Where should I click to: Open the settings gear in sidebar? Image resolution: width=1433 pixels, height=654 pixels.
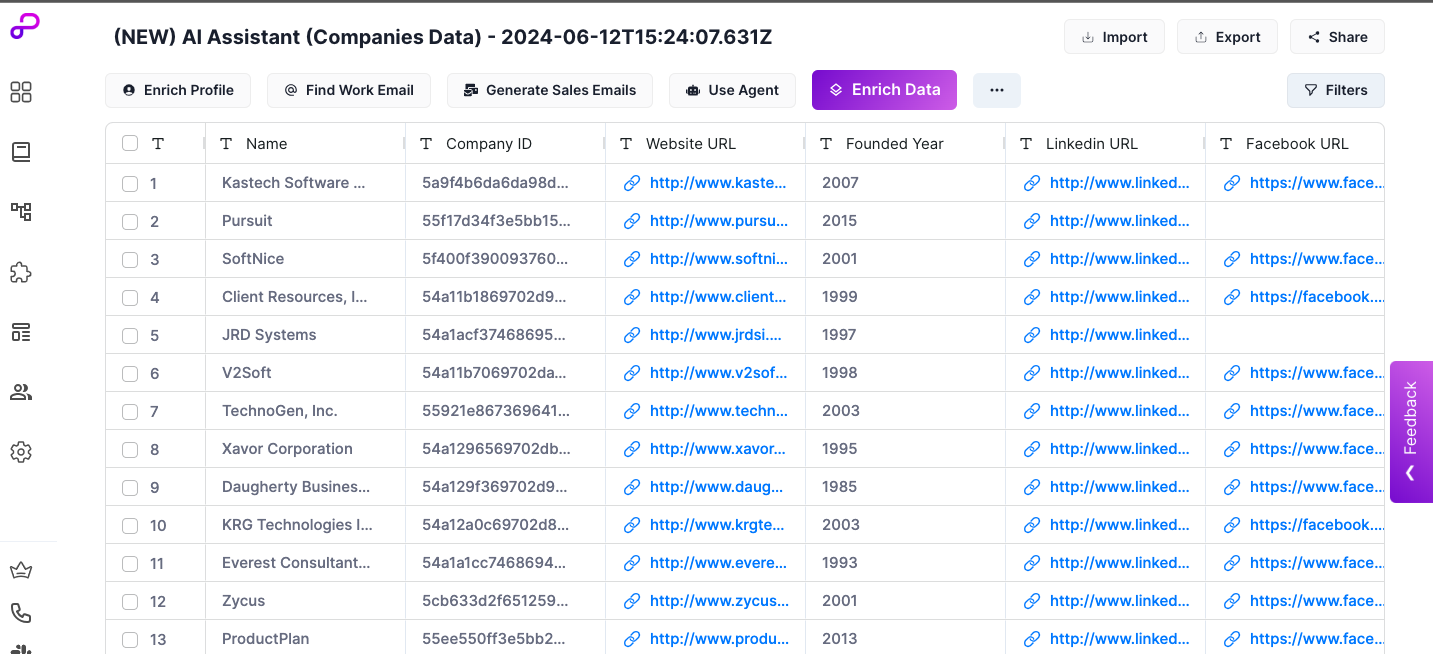[x=21, y=452]
